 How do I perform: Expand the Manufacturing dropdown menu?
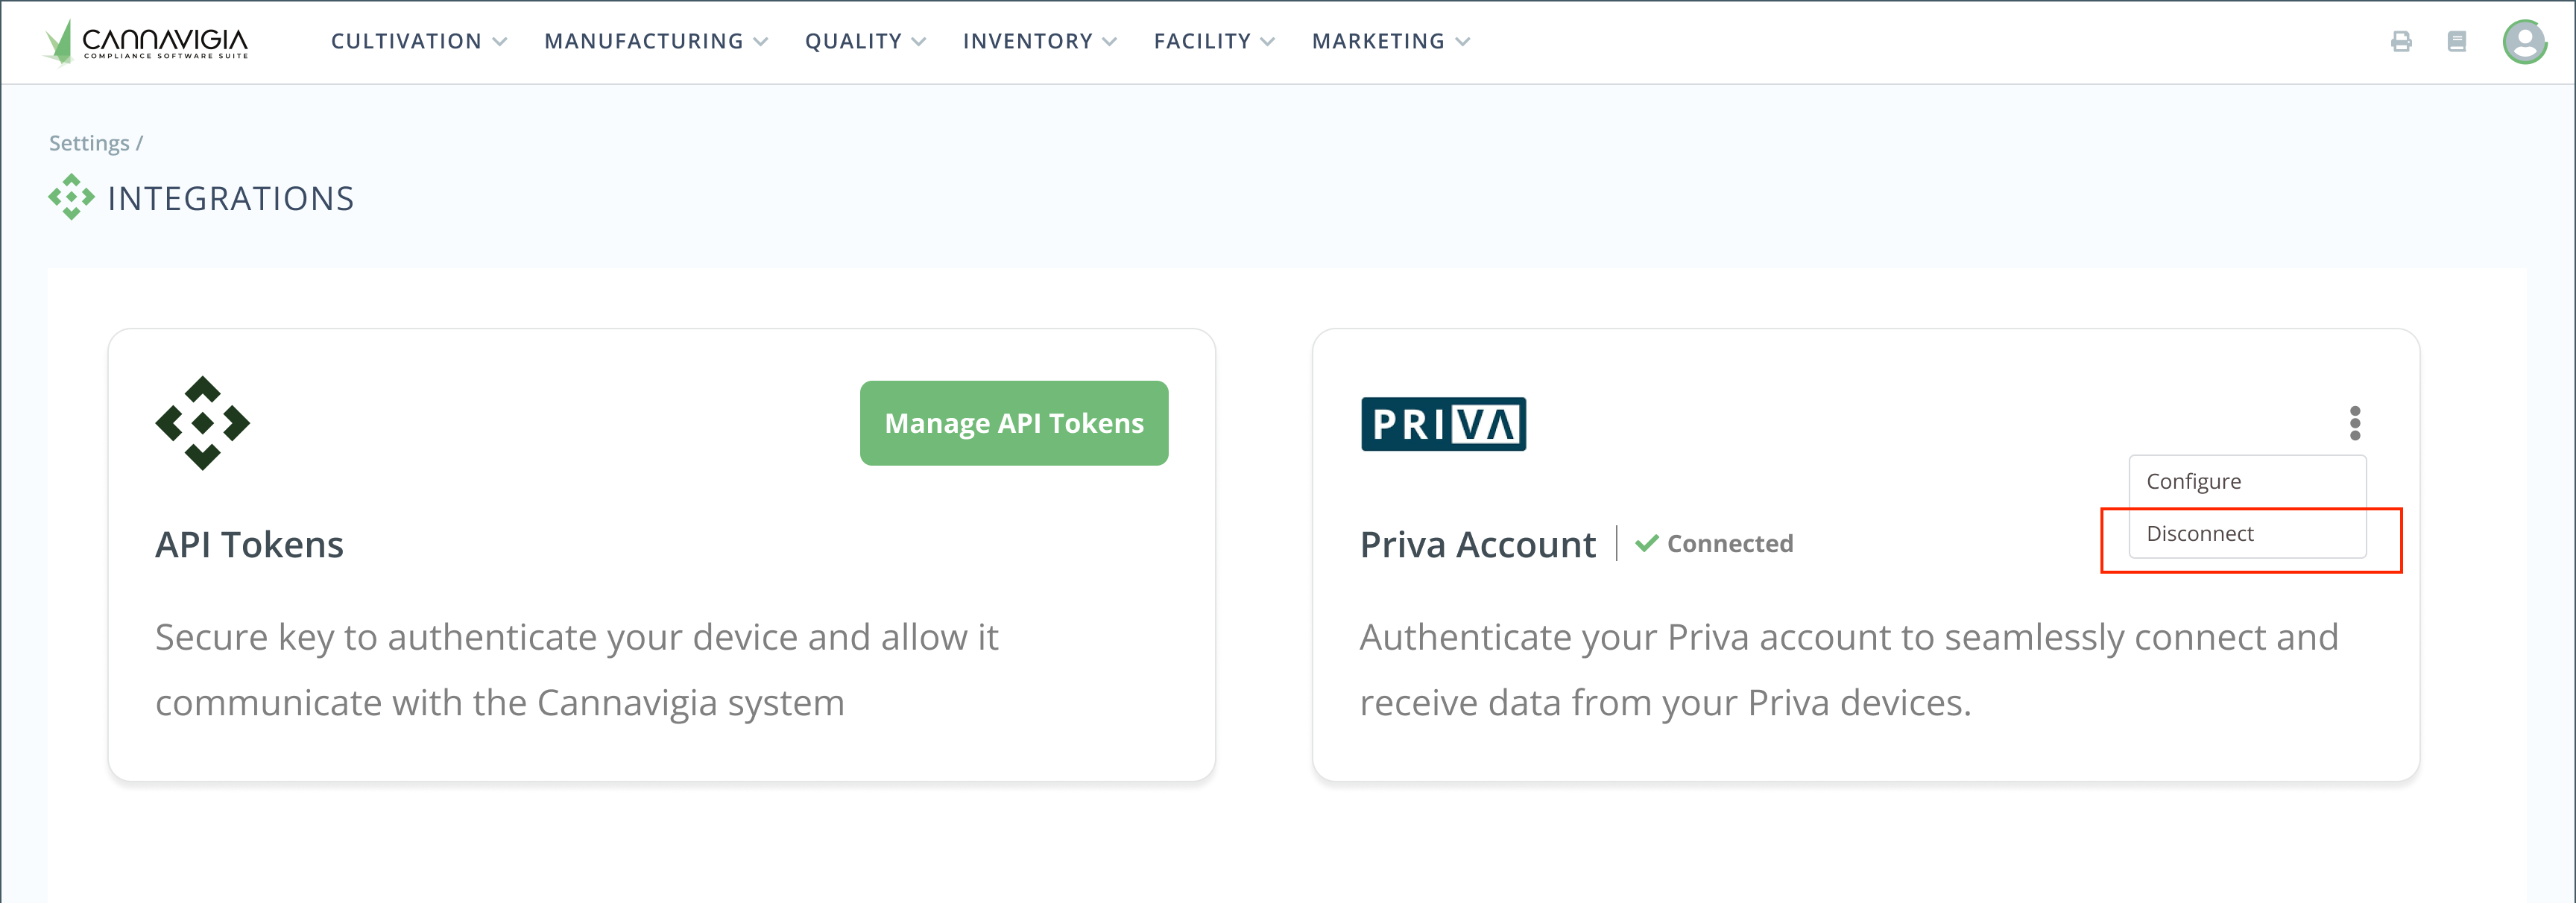click(655, 41)
